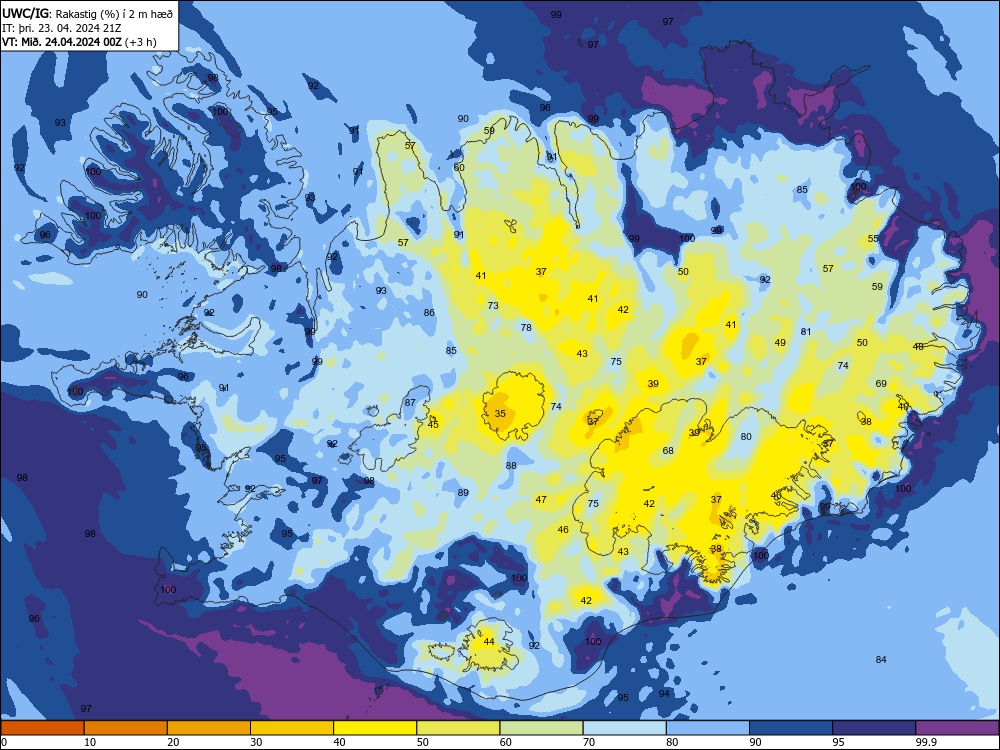
Task: Pick the purple above-99.9 legend swatch
Action: tap(957, 728)
